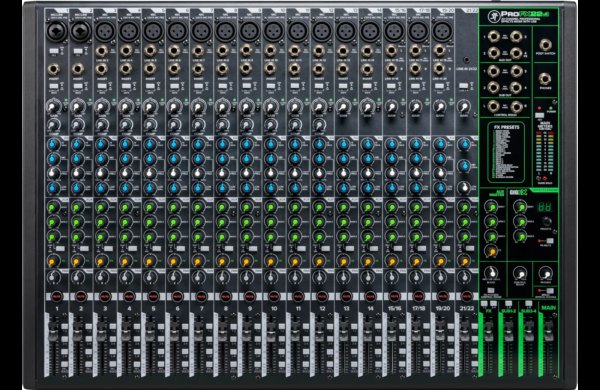Click the compressor knob on channel 2
This screenshot has width=600, height=390.
click(x=78, y=124)
